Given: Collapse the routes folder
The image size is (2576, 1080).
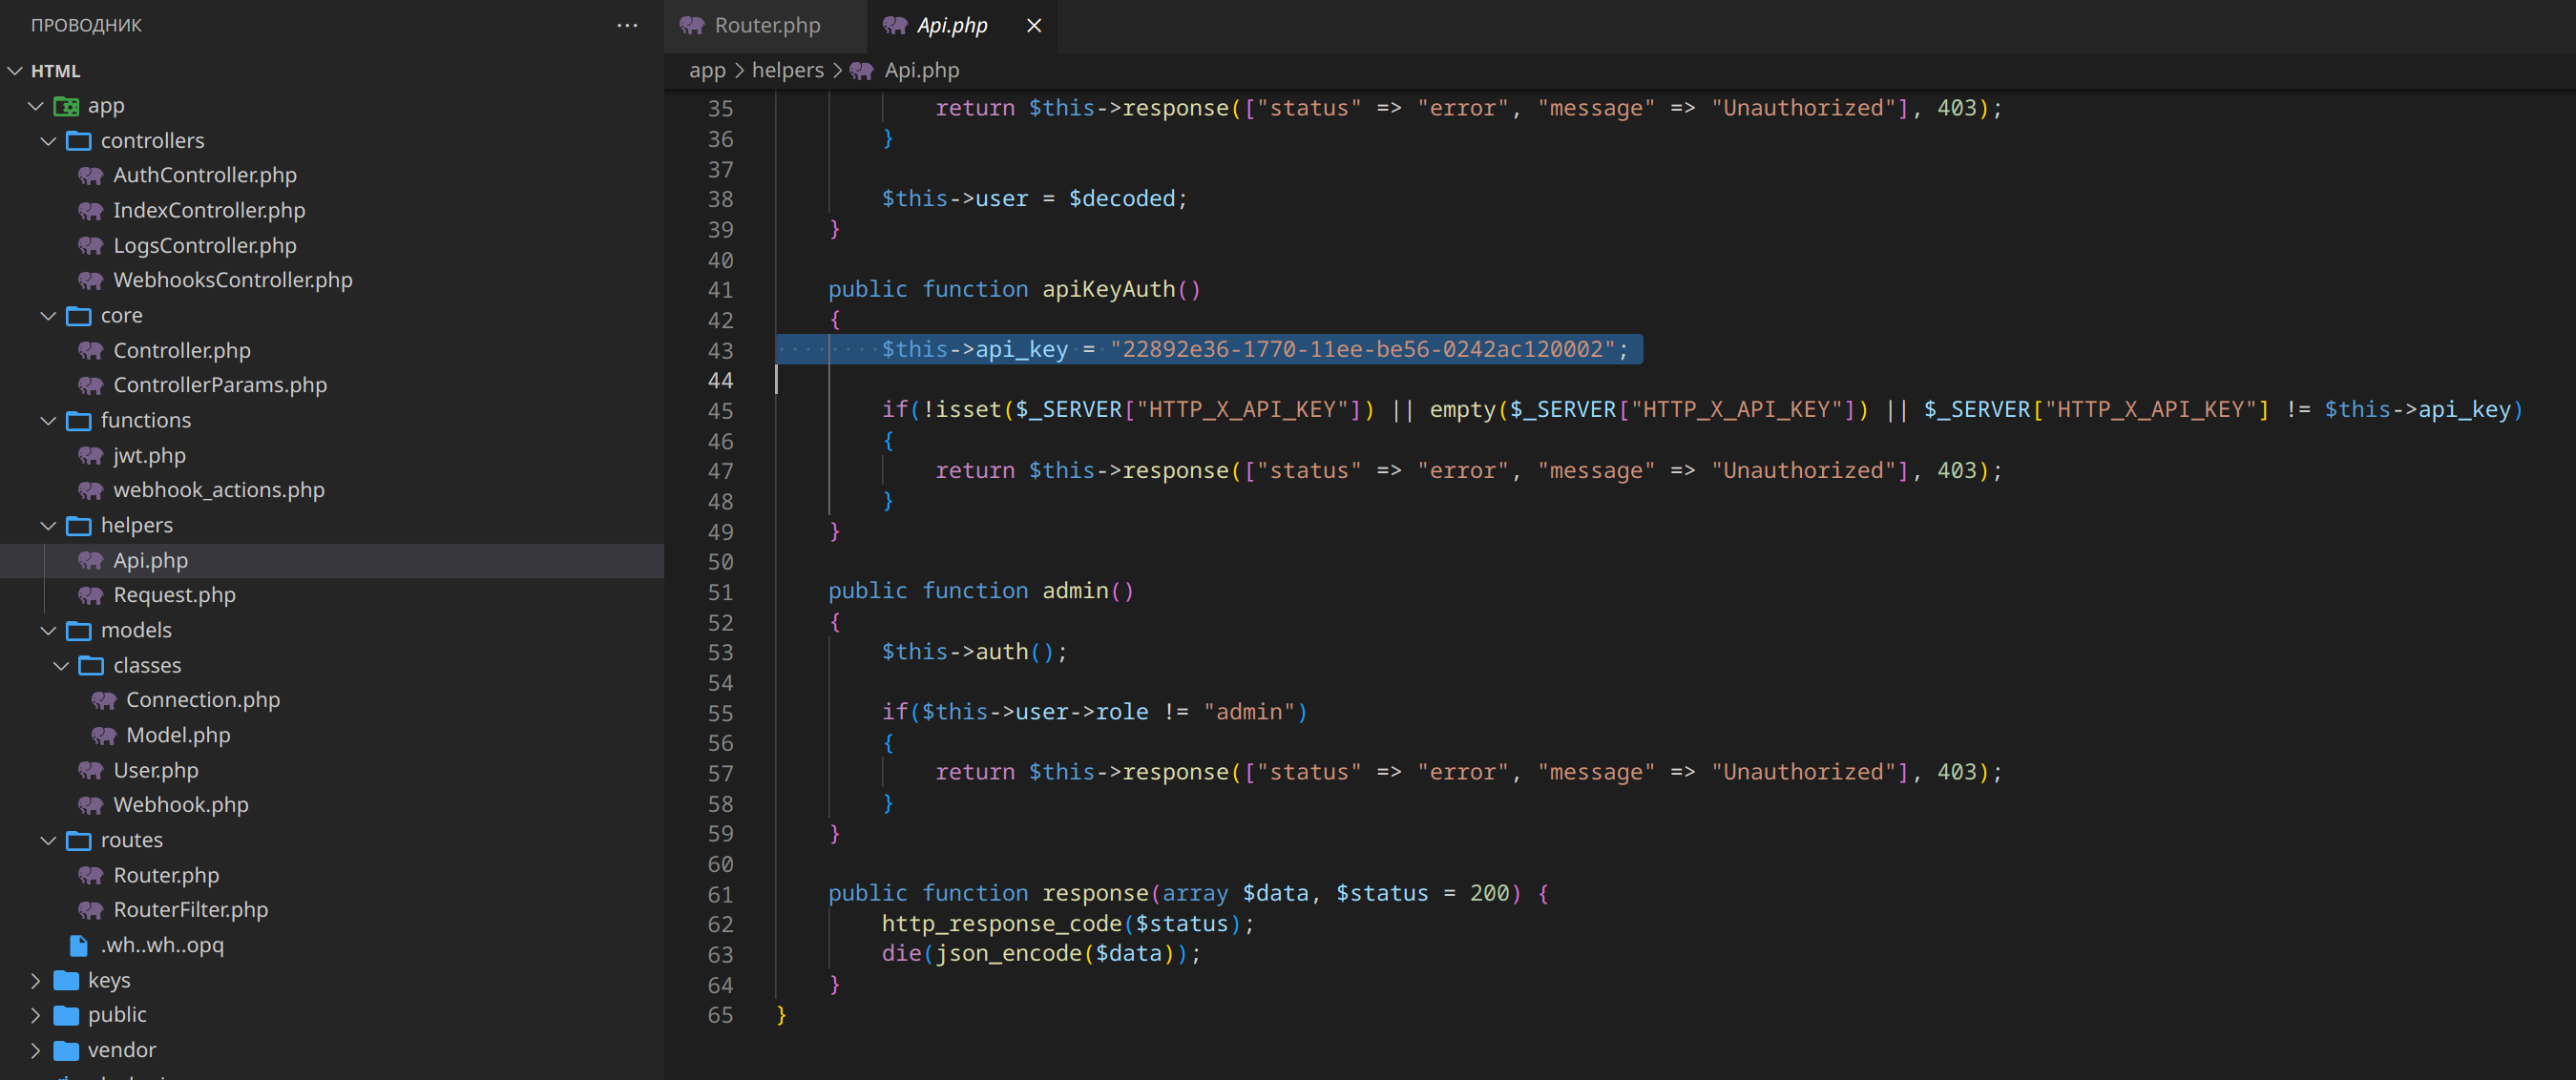Looking at the screenshot, I should point(48,841).
